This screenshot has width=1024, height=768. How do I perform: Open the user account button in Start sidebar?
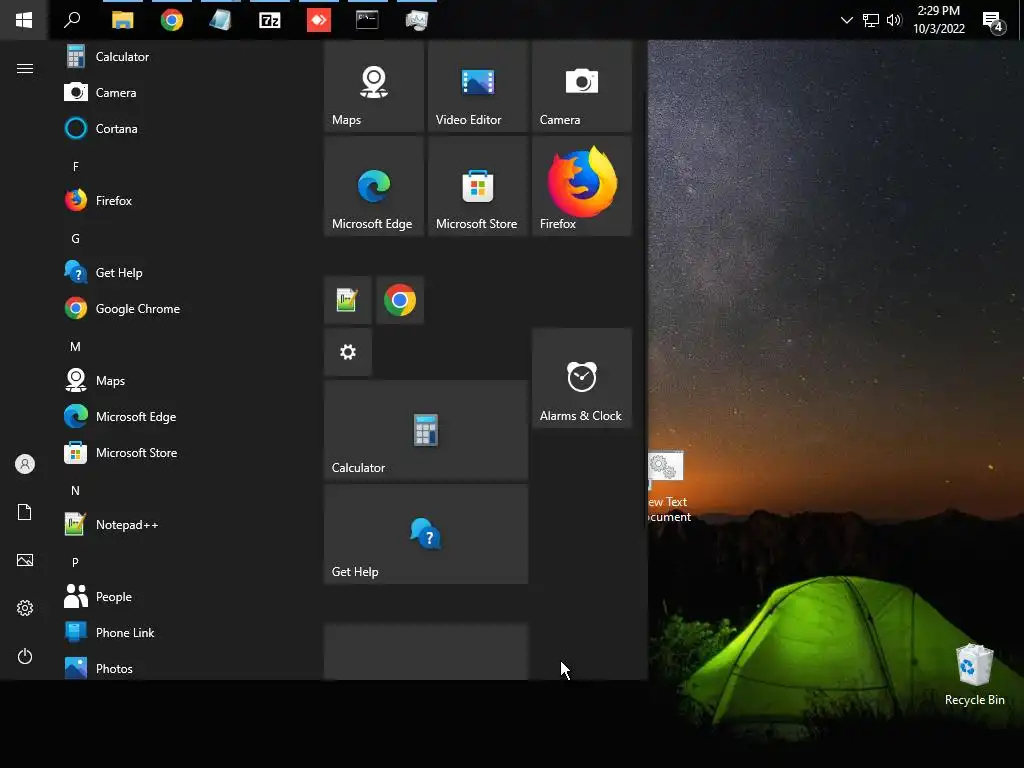click(x=25, y=464)
